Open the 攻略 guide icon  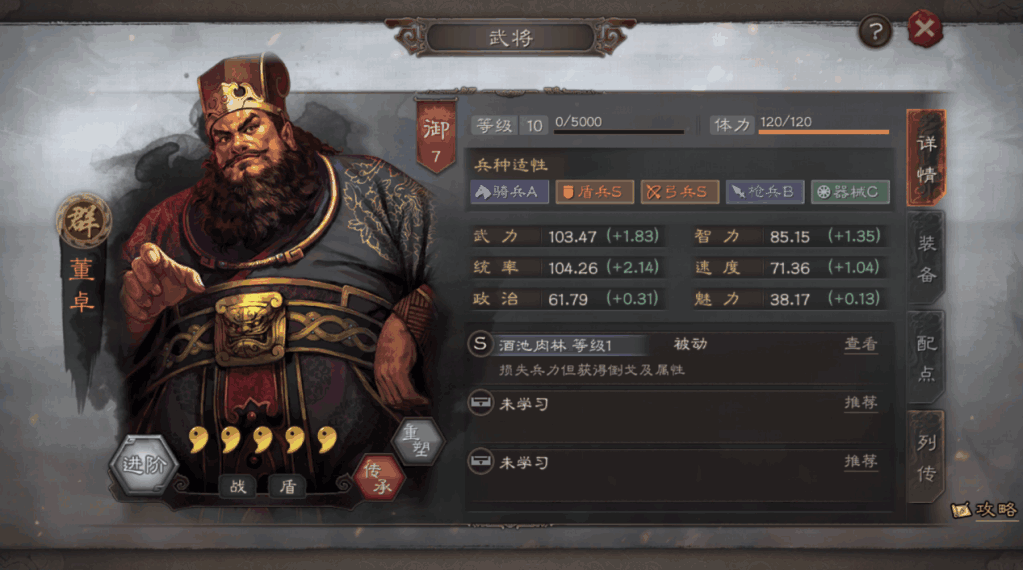pyautogui.click(x=985, y=509)
